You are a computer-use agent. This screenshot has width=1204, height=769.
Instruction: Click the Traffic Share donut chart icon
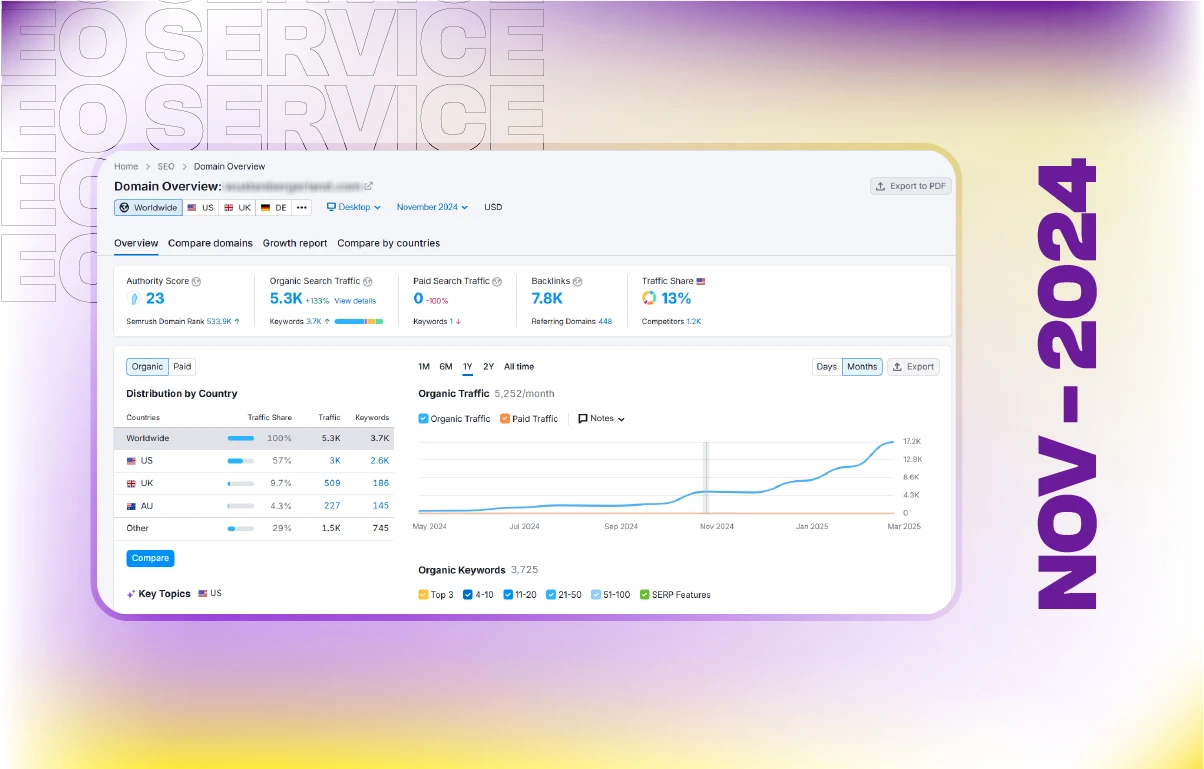click(x=649, y=298)
